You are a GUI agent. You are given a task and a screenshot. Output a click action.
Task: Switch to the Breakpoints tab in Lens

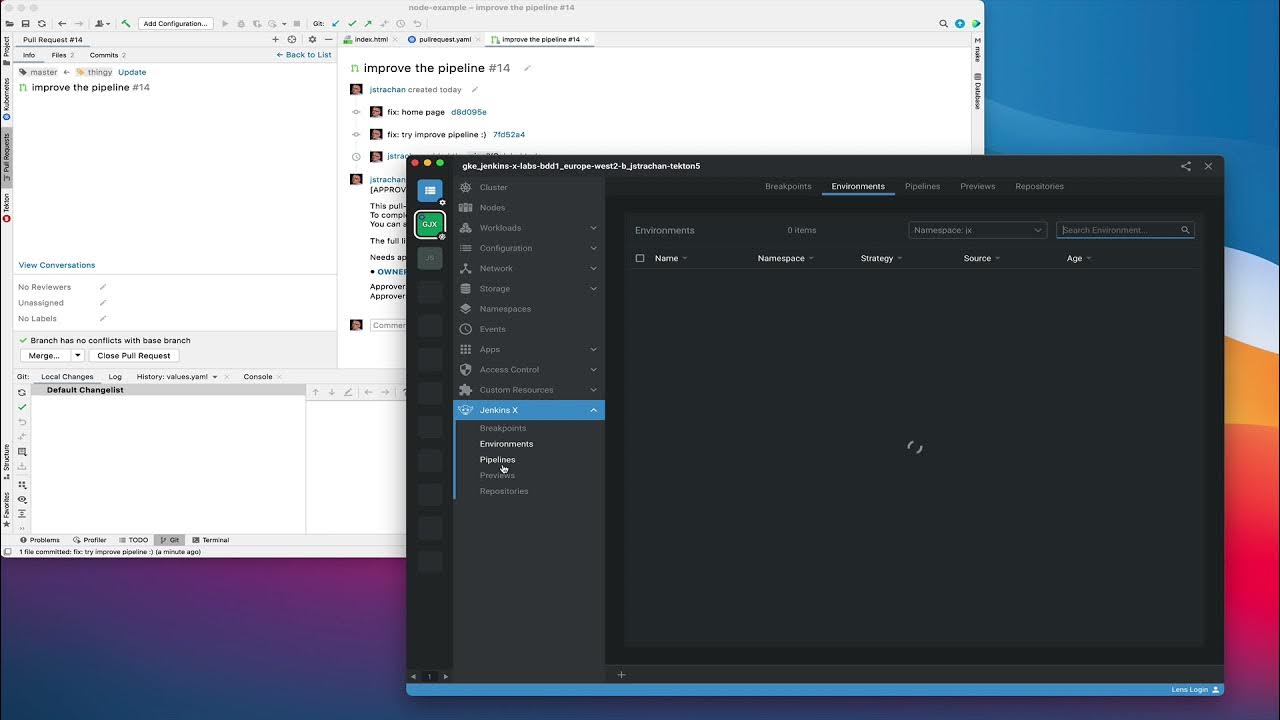pyautogui.click(x=788, y=186)
